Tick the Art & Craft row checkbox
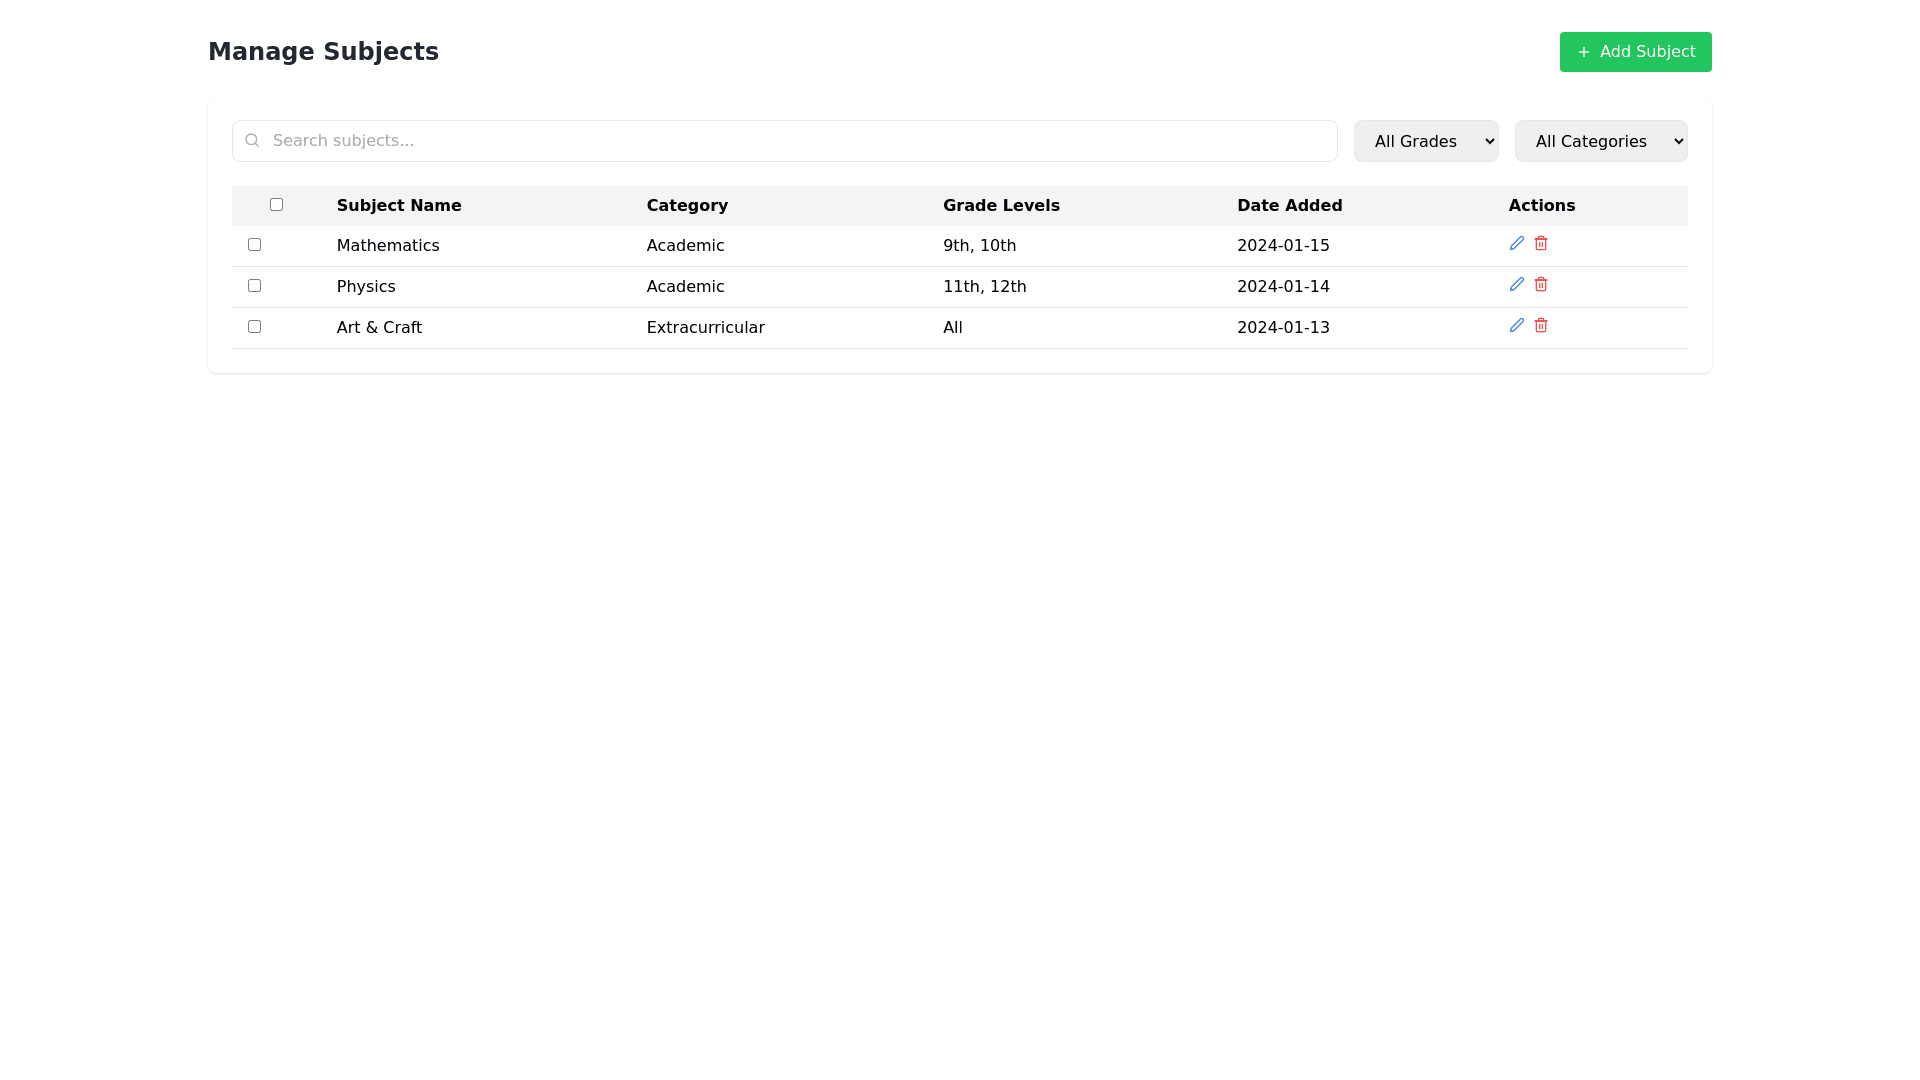 click(254, 326)
